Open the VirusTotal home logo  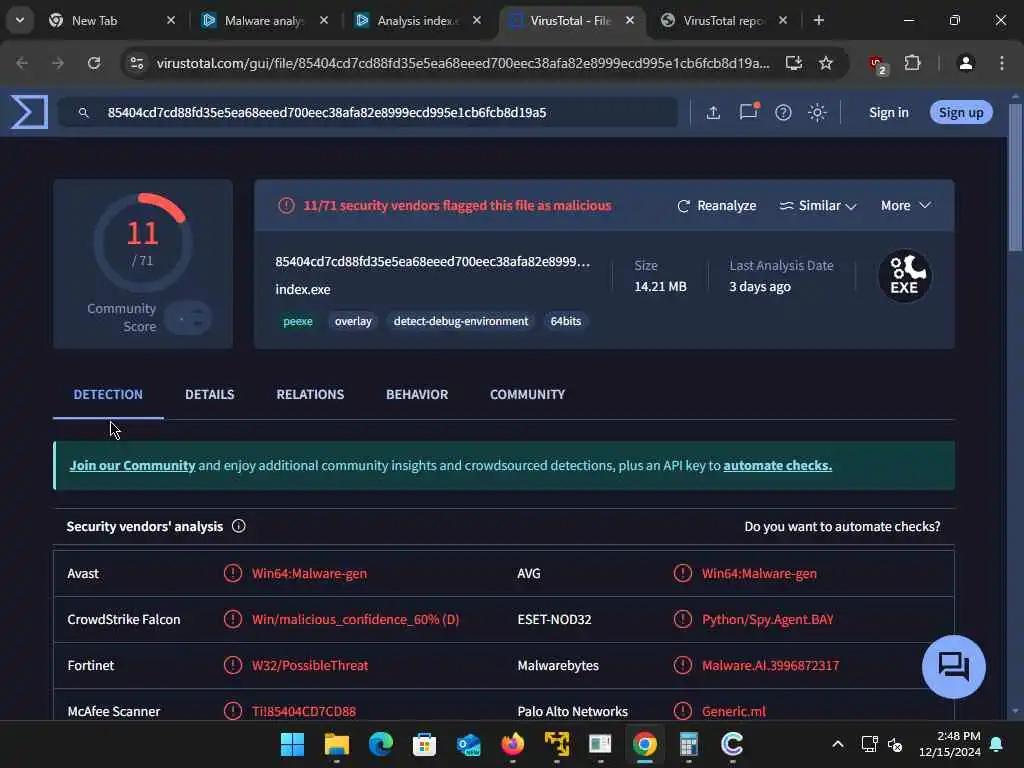click(29, 112)
